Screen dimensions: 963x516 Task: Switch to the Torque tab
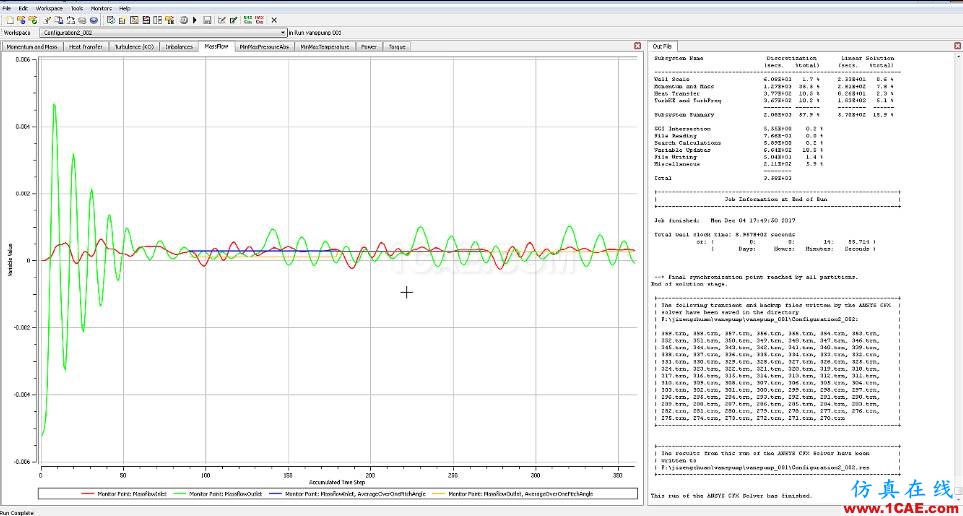coord(397,47)
